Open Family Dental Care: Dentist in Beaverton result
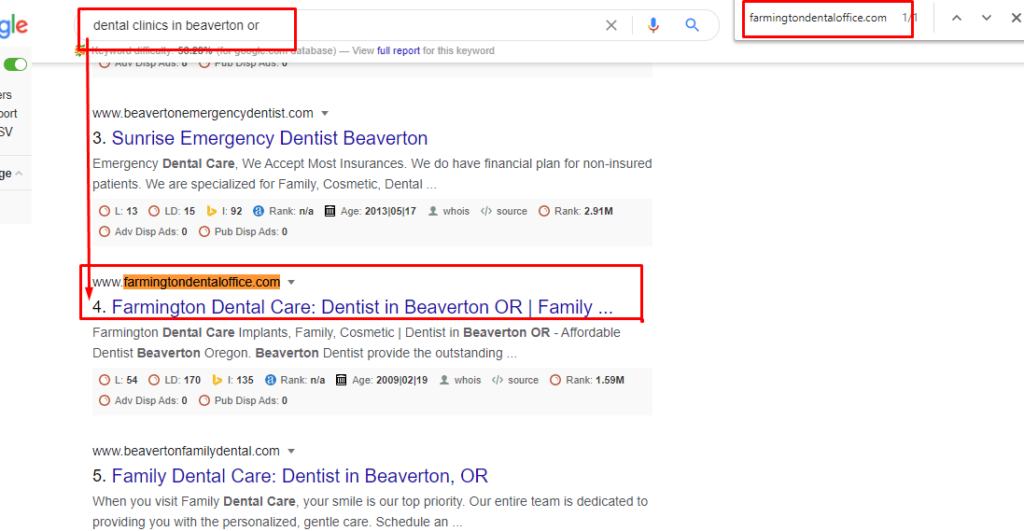Screen dimensions: 1024x531 [x=299, y=476]
